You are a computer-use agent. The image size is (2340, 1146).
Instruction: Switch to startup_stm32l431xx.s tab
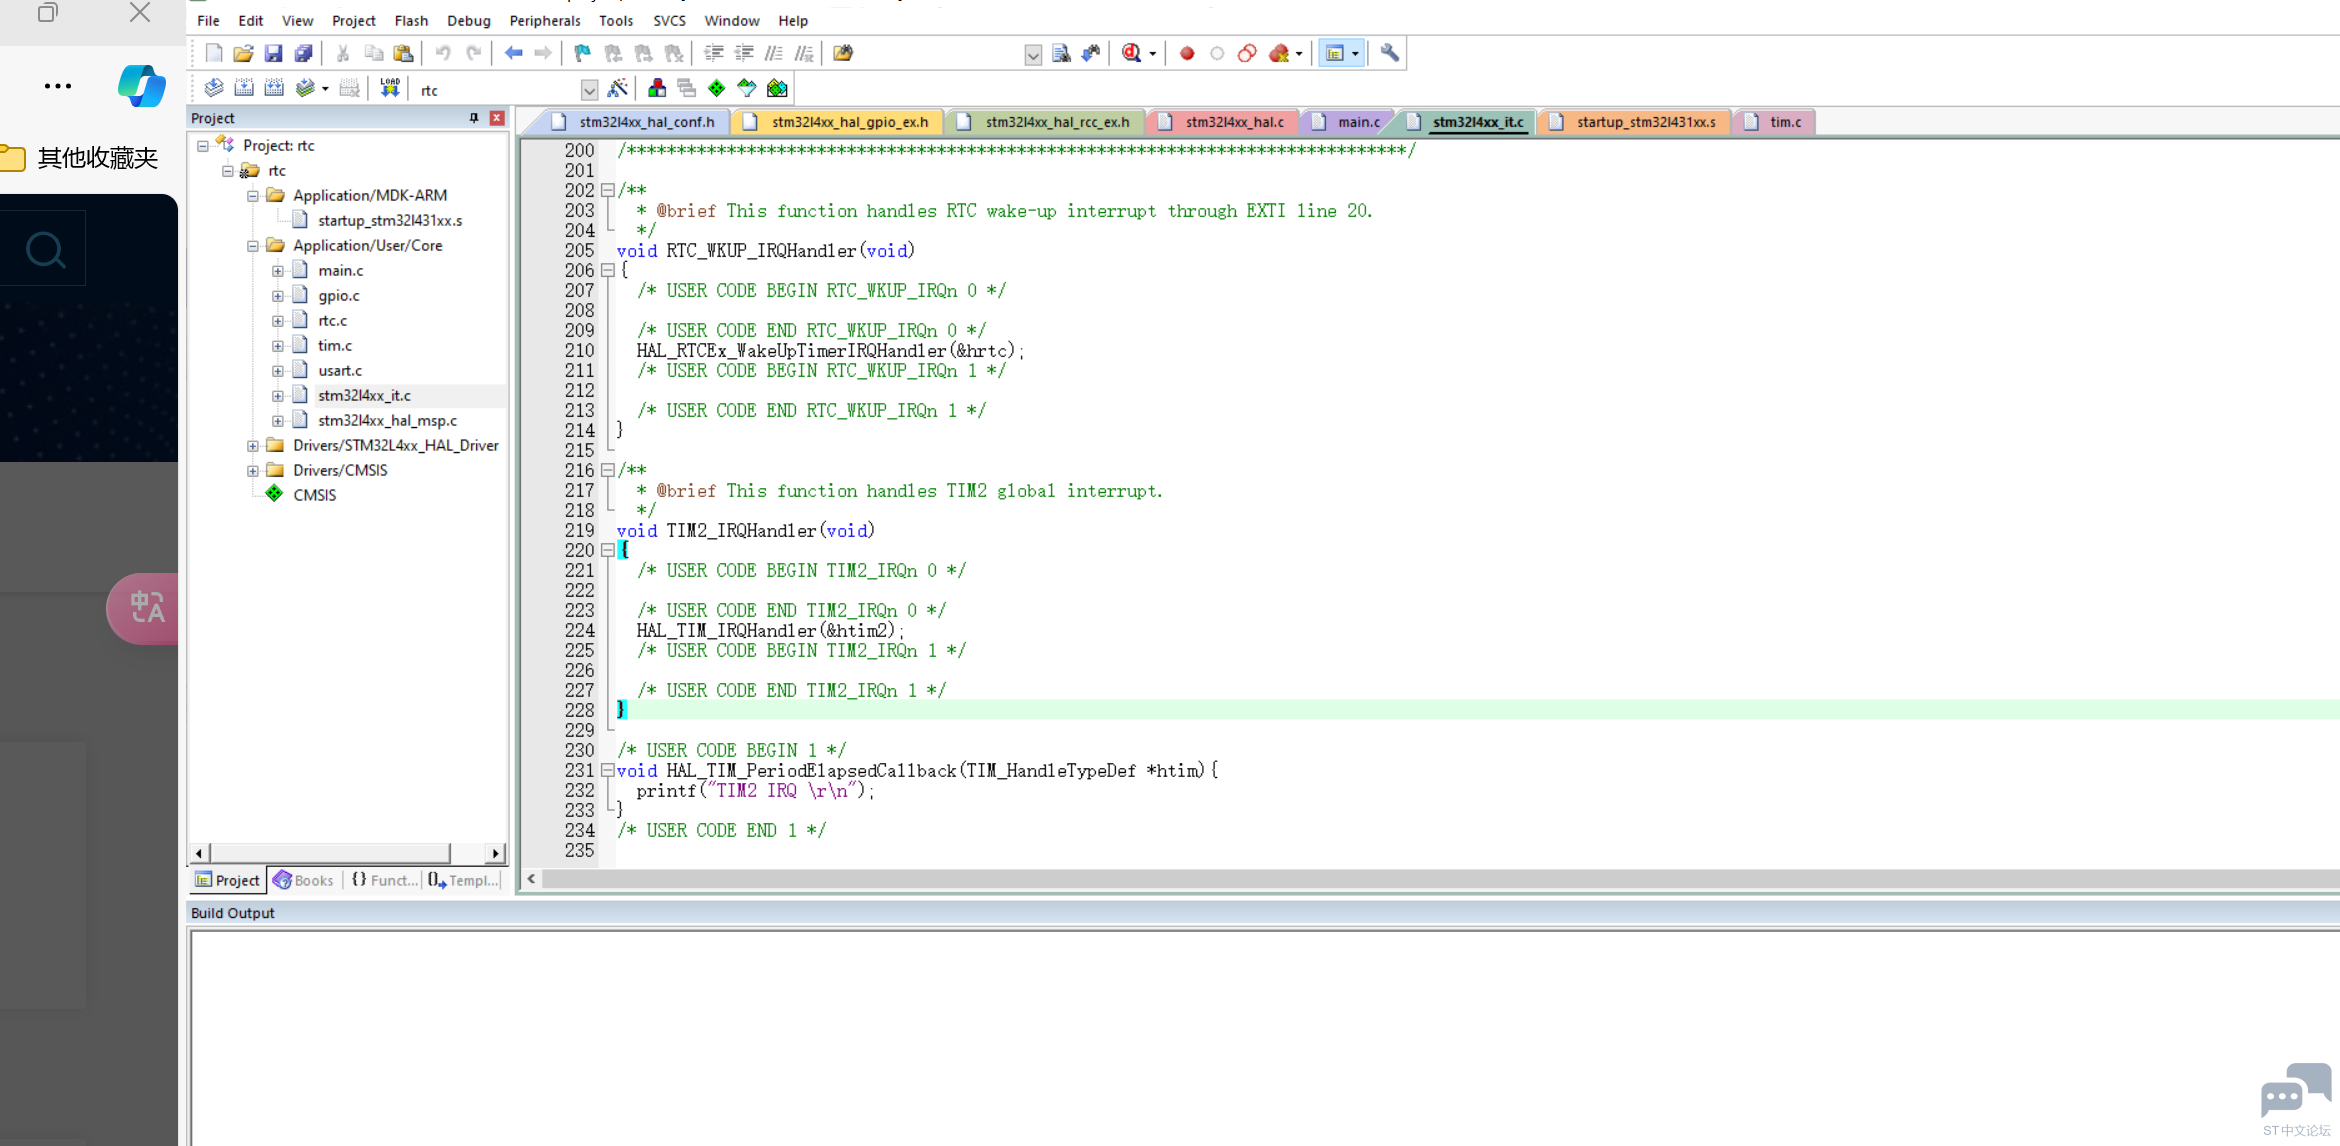[x=1634, y=122]
